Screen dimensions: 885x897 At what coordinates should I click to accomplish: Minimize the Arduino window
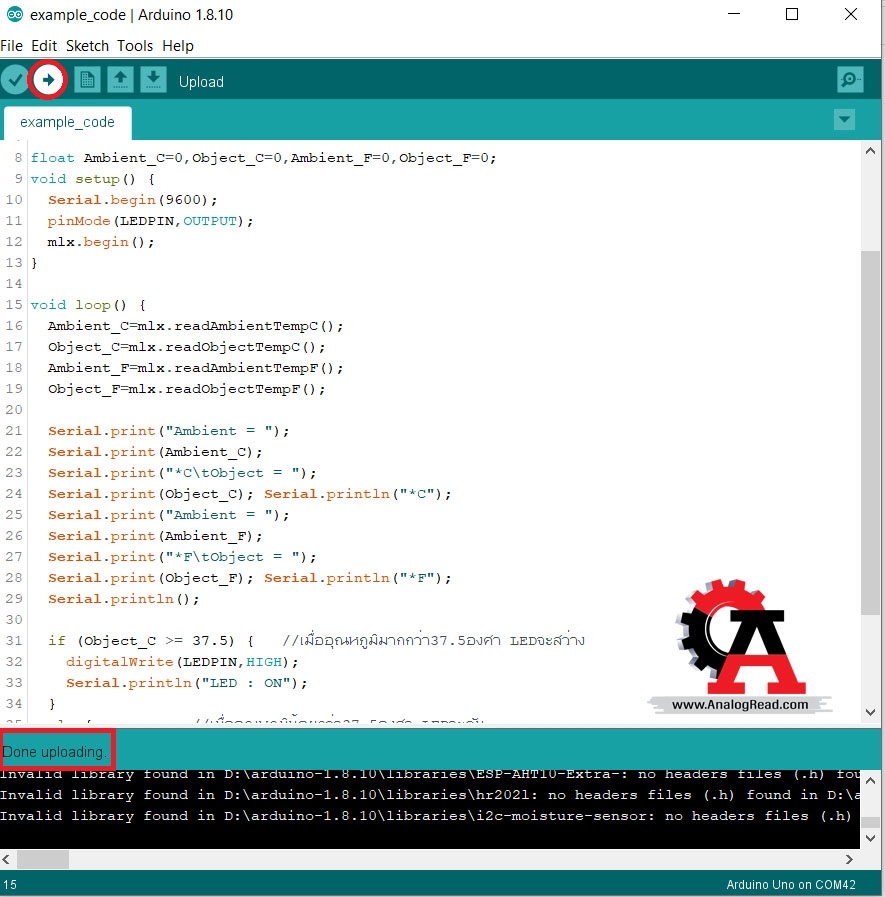click(734, 14)
